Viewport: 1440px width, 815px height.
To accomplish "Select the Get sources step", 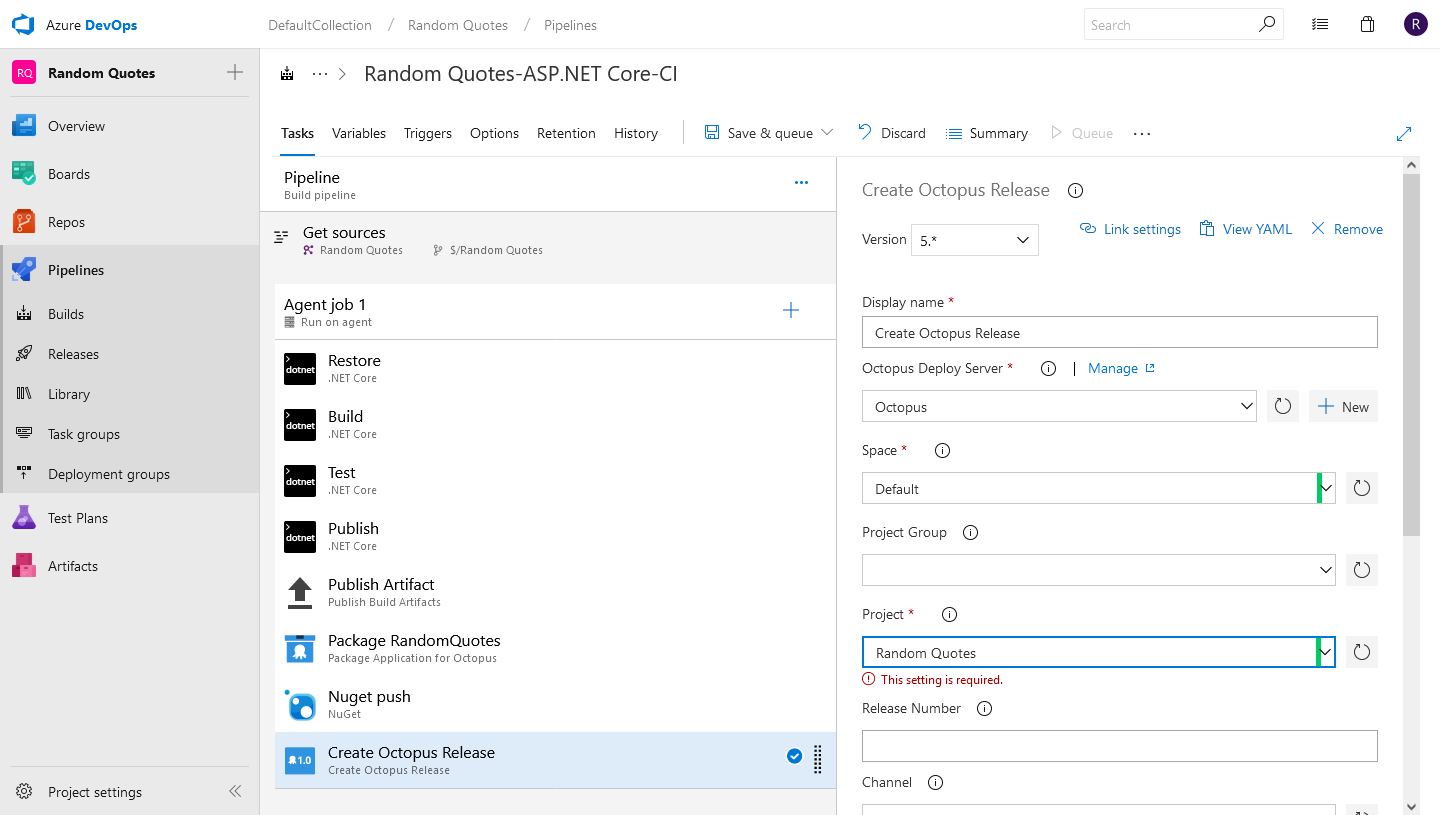I will pos(548,240).
